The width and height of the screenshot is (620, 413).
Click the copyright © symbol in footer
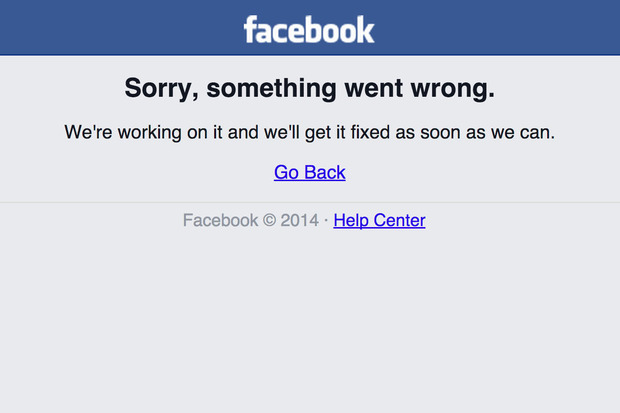coord(269,220)
